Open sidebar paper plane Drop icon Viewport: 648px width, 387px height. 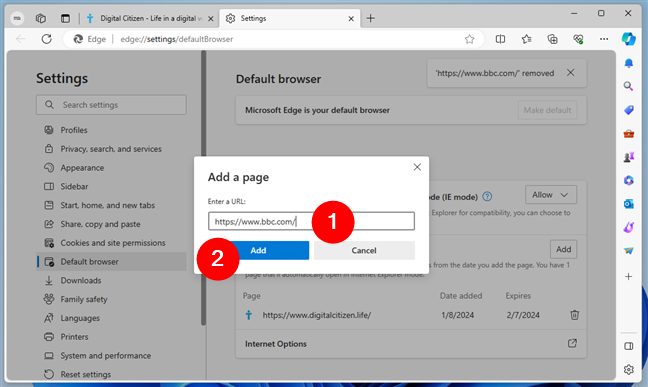(629, 251)
